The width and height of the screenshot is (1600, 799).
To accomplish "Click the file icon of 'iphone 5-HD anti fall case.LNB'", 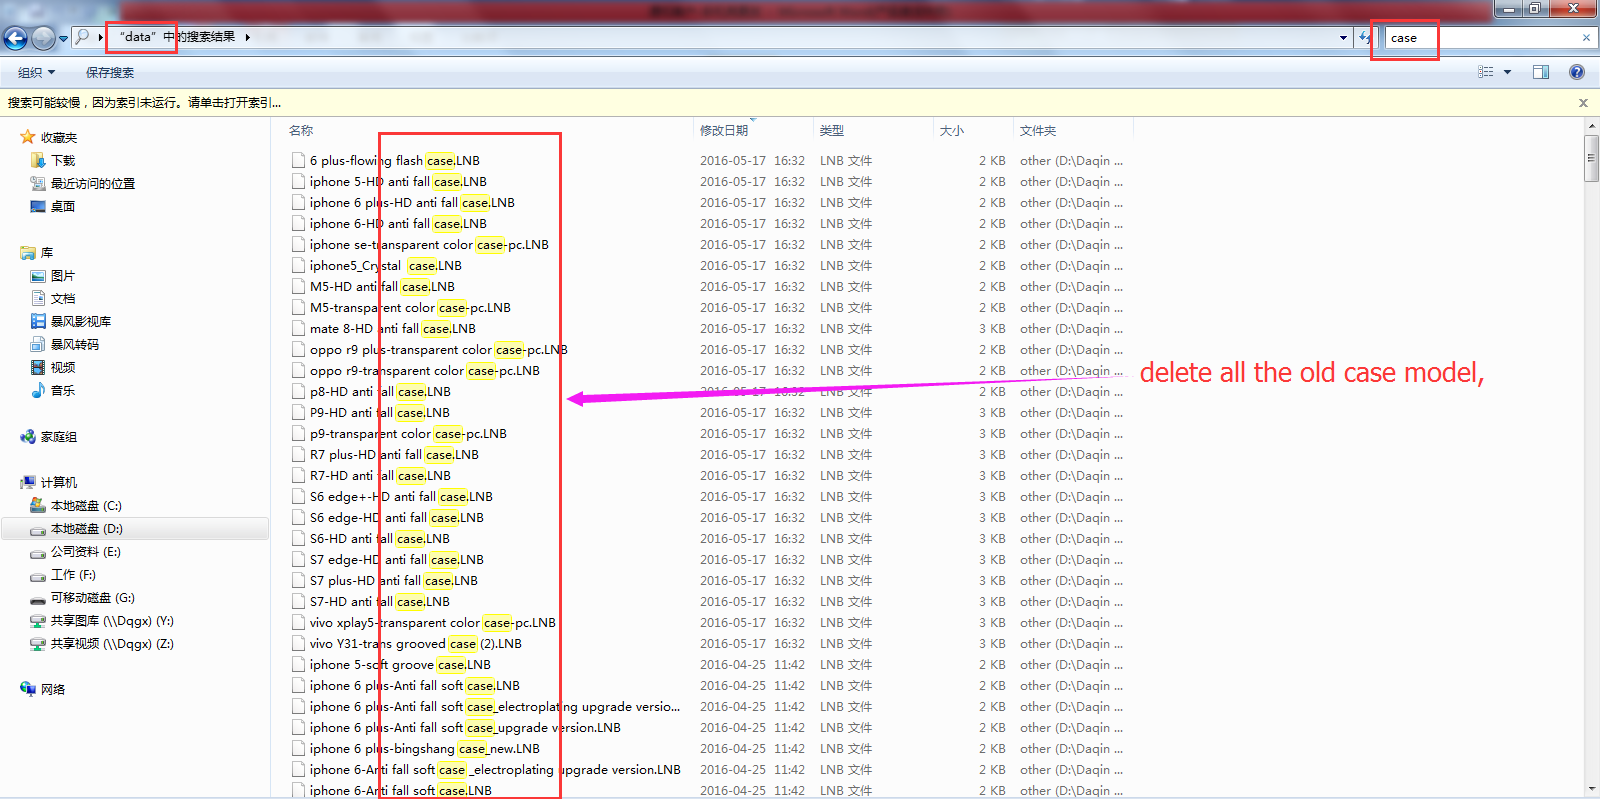I will point(298,182).
